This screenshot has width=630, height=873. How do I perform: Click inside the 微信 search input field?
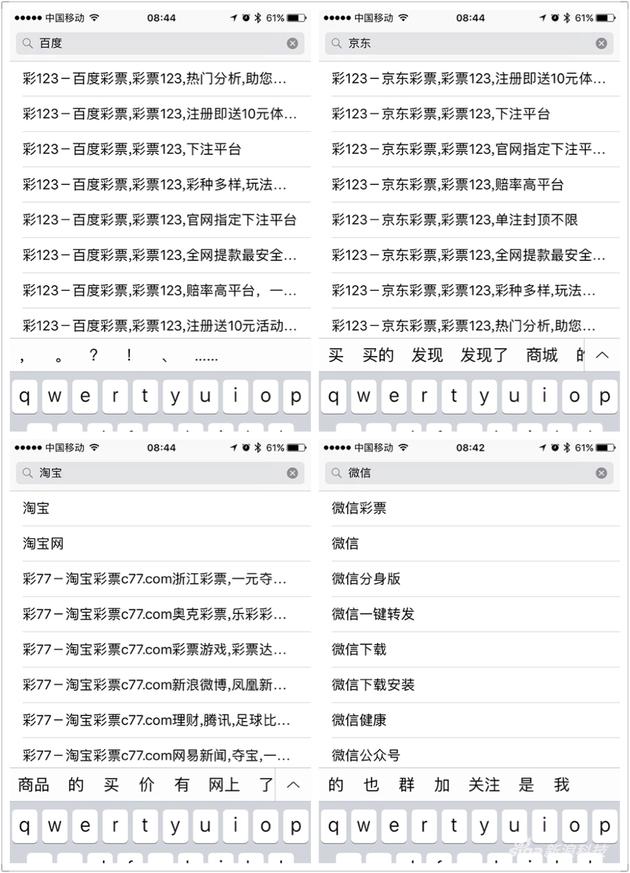tap(469, 473)
